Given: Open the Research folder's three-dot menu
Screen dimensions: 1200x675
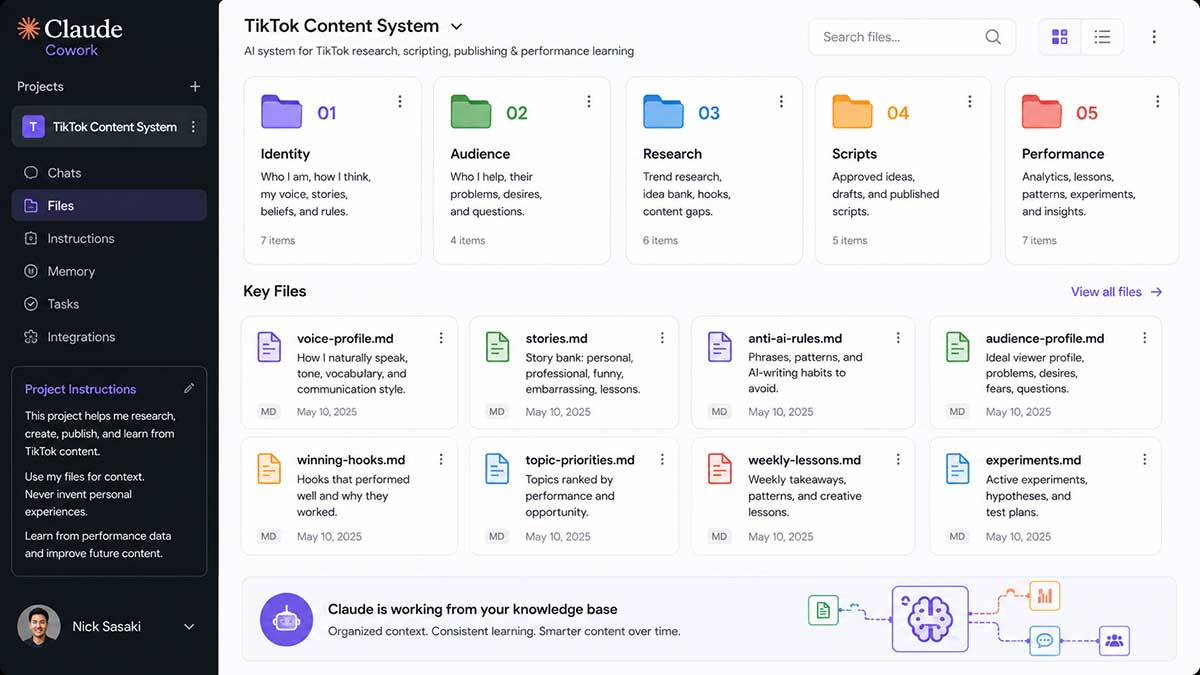Looking at the screenshot, I should (x=781, y=101).
